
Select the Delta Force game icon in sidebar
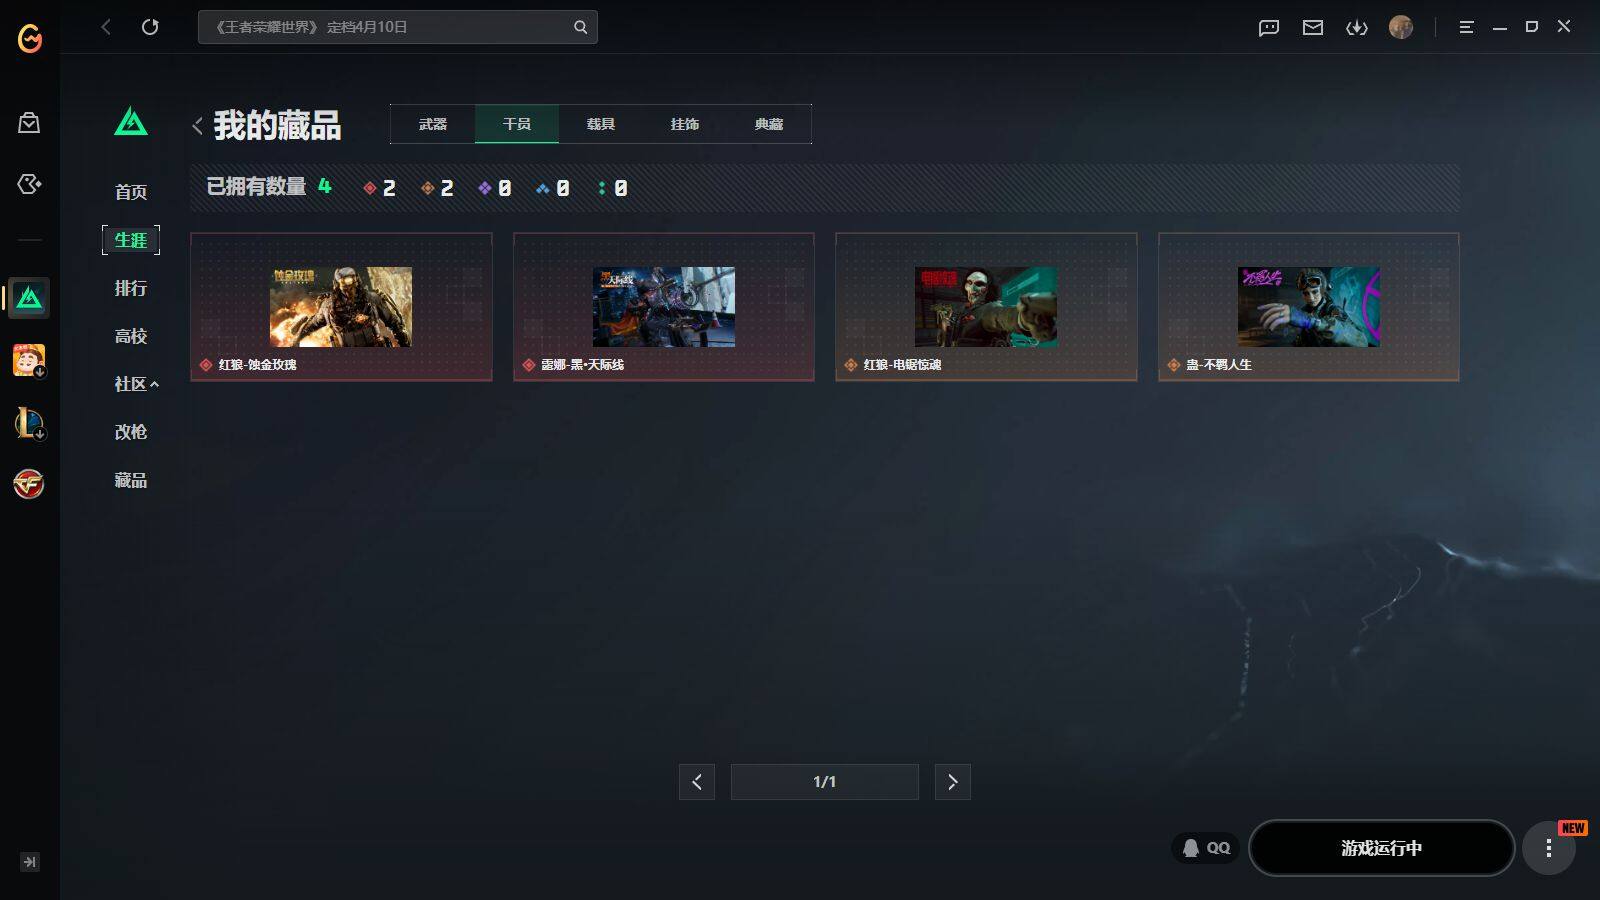pos(29,298)
